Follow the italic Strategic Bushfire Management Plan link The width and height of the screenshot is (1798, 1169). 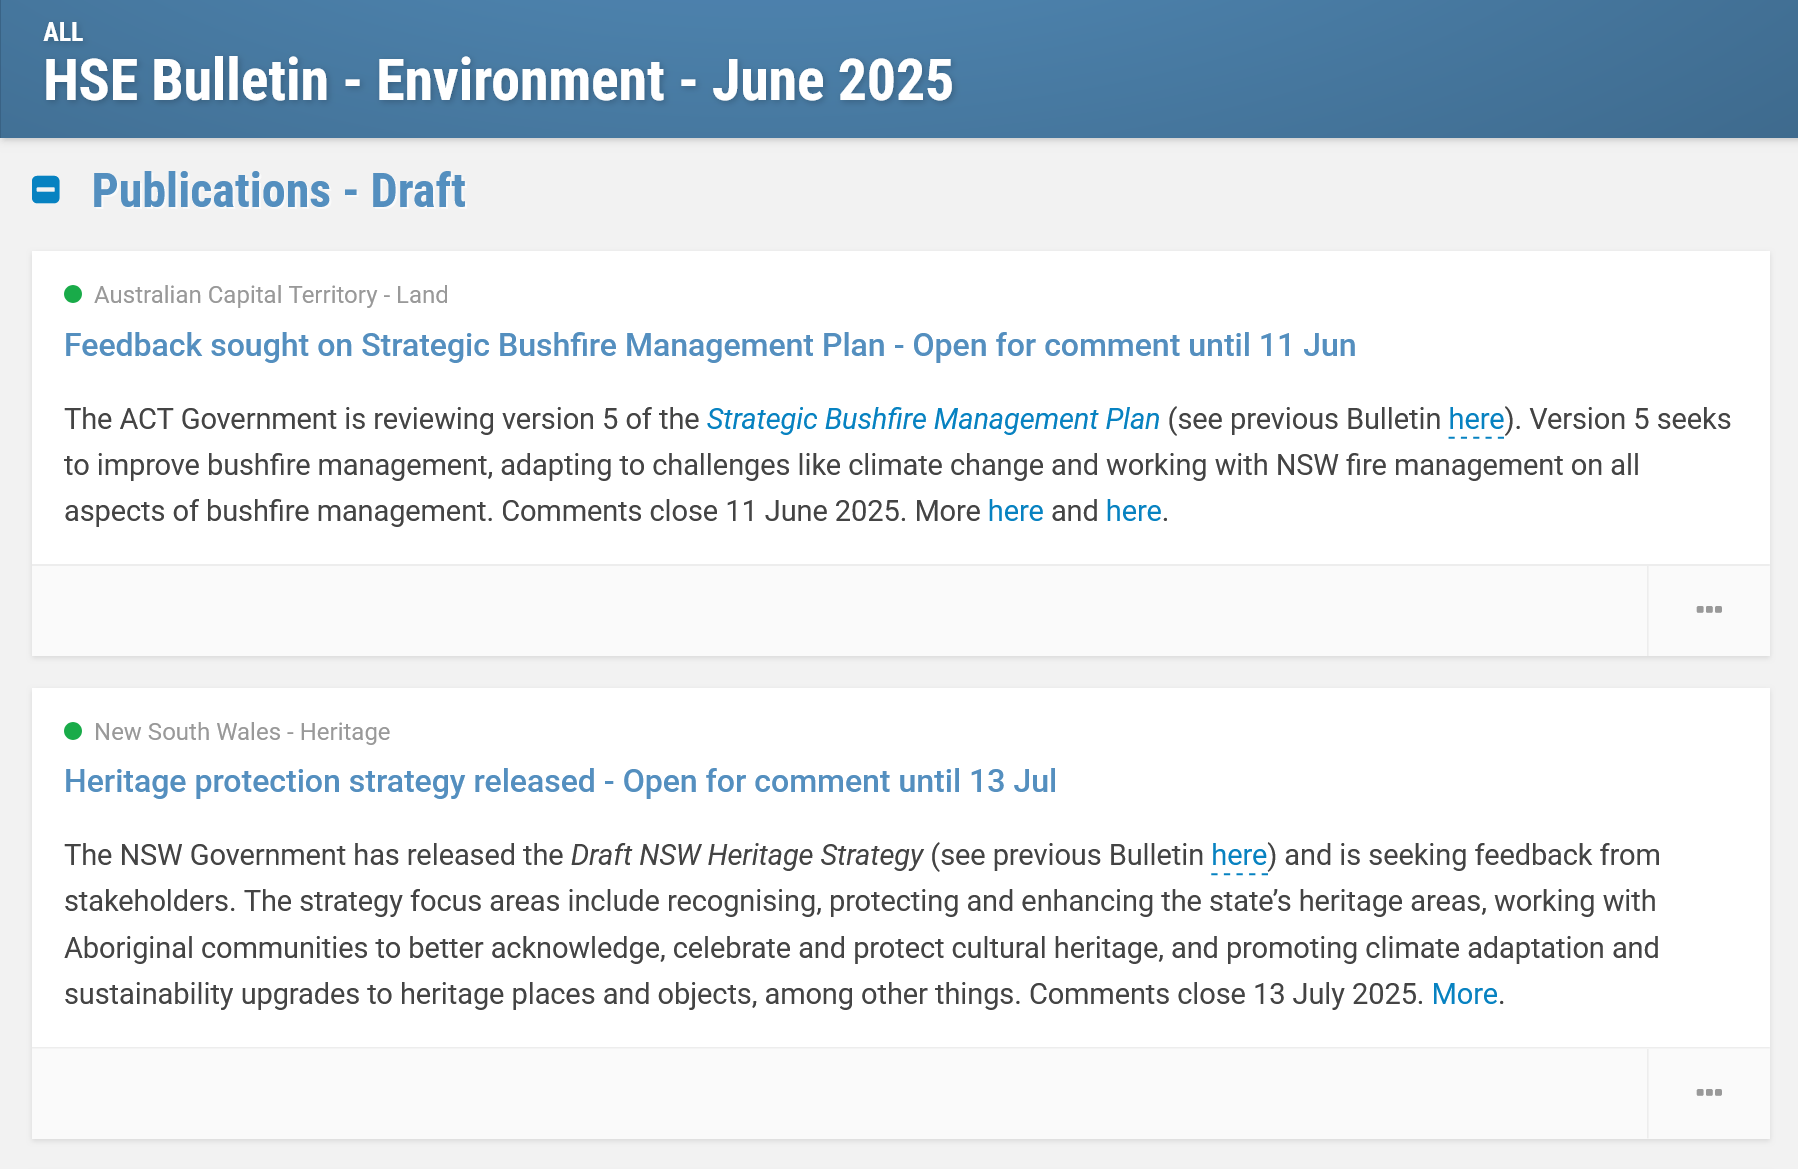[x=933, y=419]
